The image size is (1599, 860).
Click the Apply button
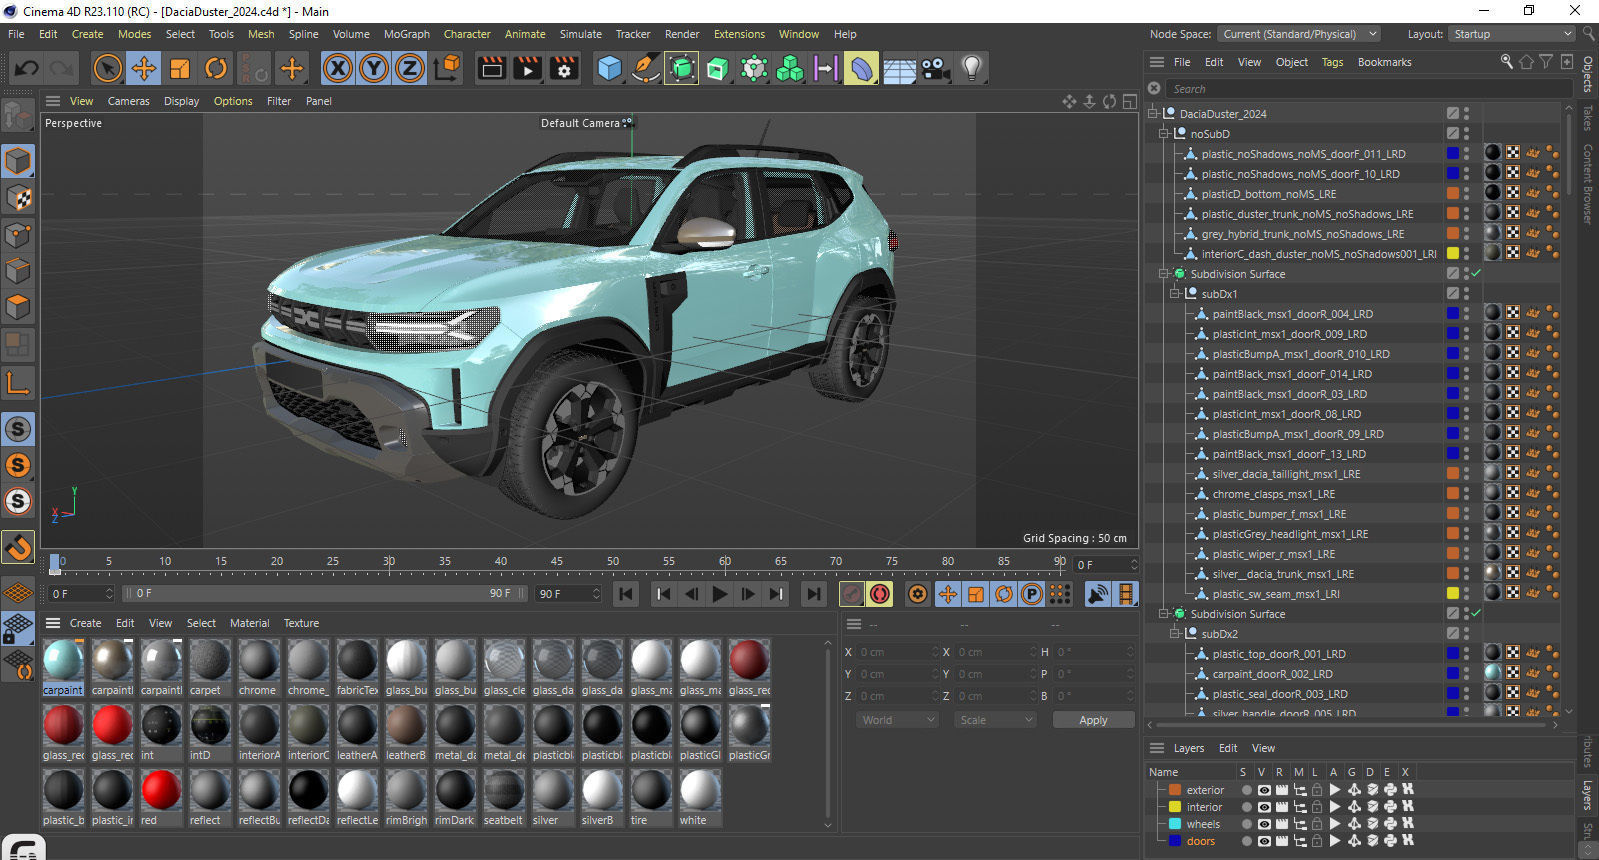pos(1093,720)
